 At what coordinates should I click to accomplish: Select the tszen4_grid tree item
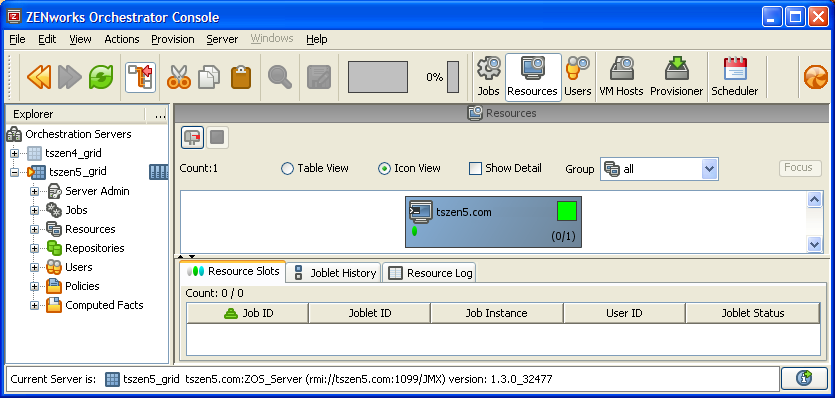tap(73, 153)
